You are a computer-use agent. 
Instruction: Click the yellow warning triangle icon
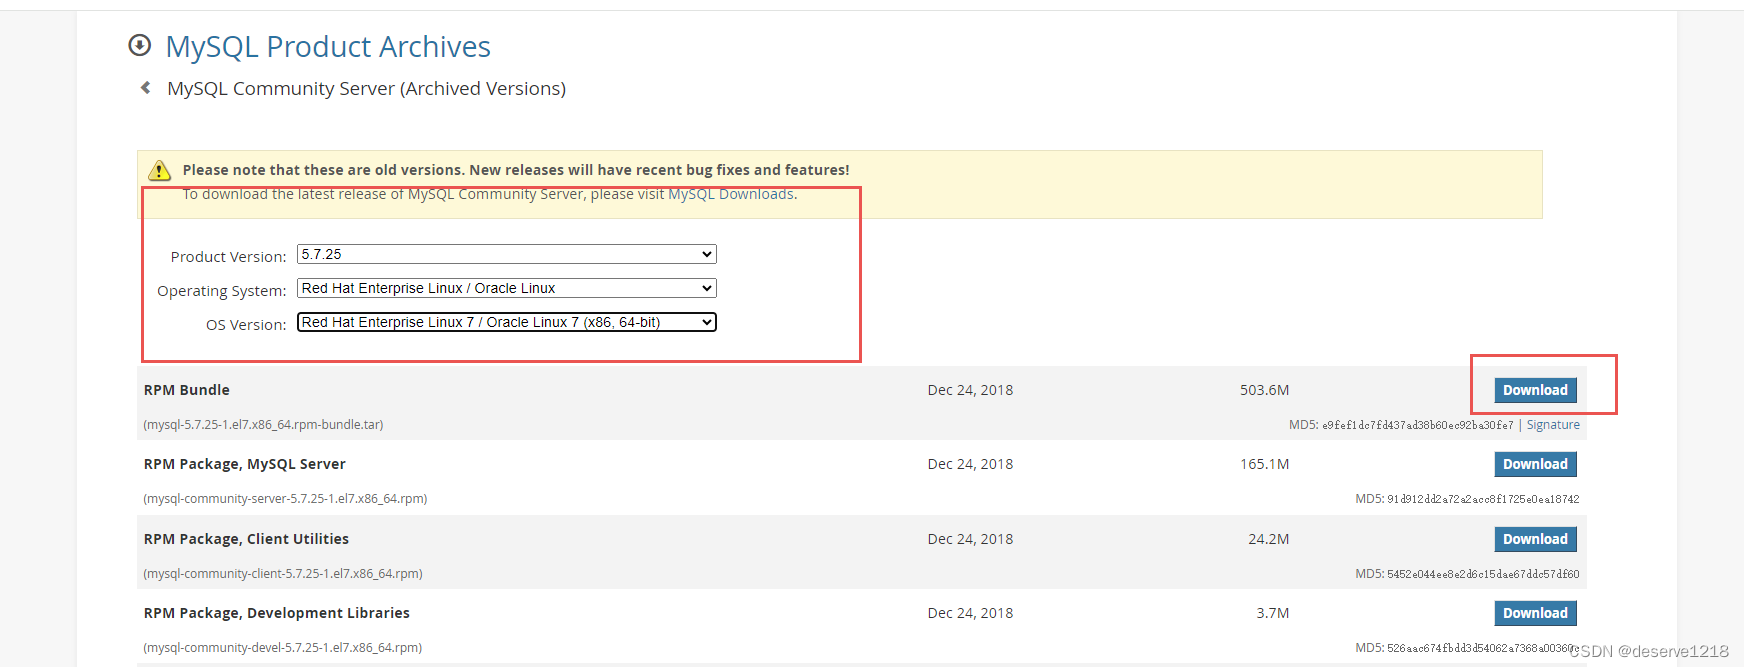click(159, 170)
